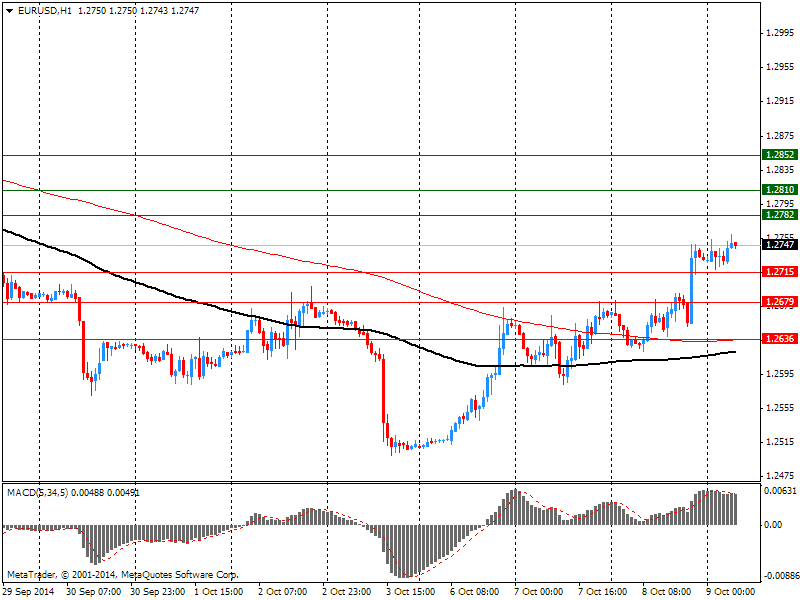Click the 2 Oct 07:00 time label
Viewport: 800px width, 600px height.
(283, 592)
